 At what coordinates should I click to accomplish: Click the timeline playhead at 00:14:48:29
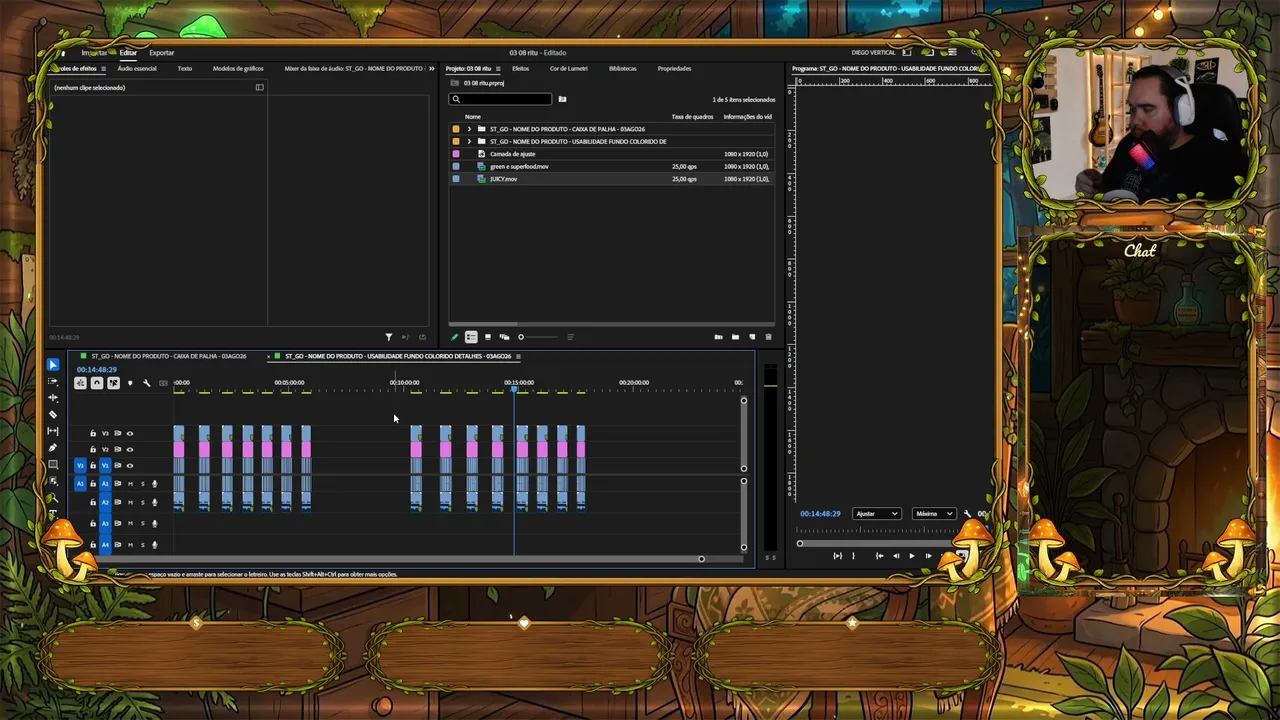(515, 390)
